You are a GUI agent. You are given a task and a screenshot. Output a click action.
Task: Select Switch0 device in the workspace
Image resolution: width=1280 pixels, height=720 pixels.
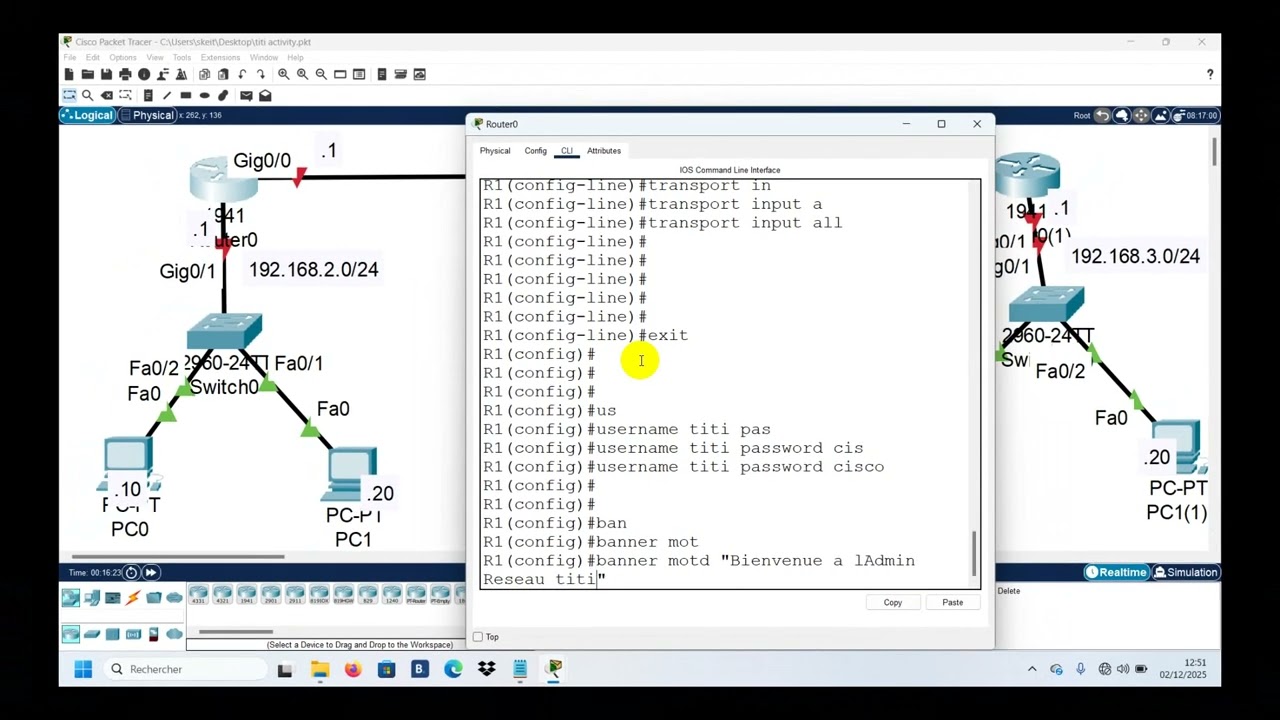pos(224,333)
